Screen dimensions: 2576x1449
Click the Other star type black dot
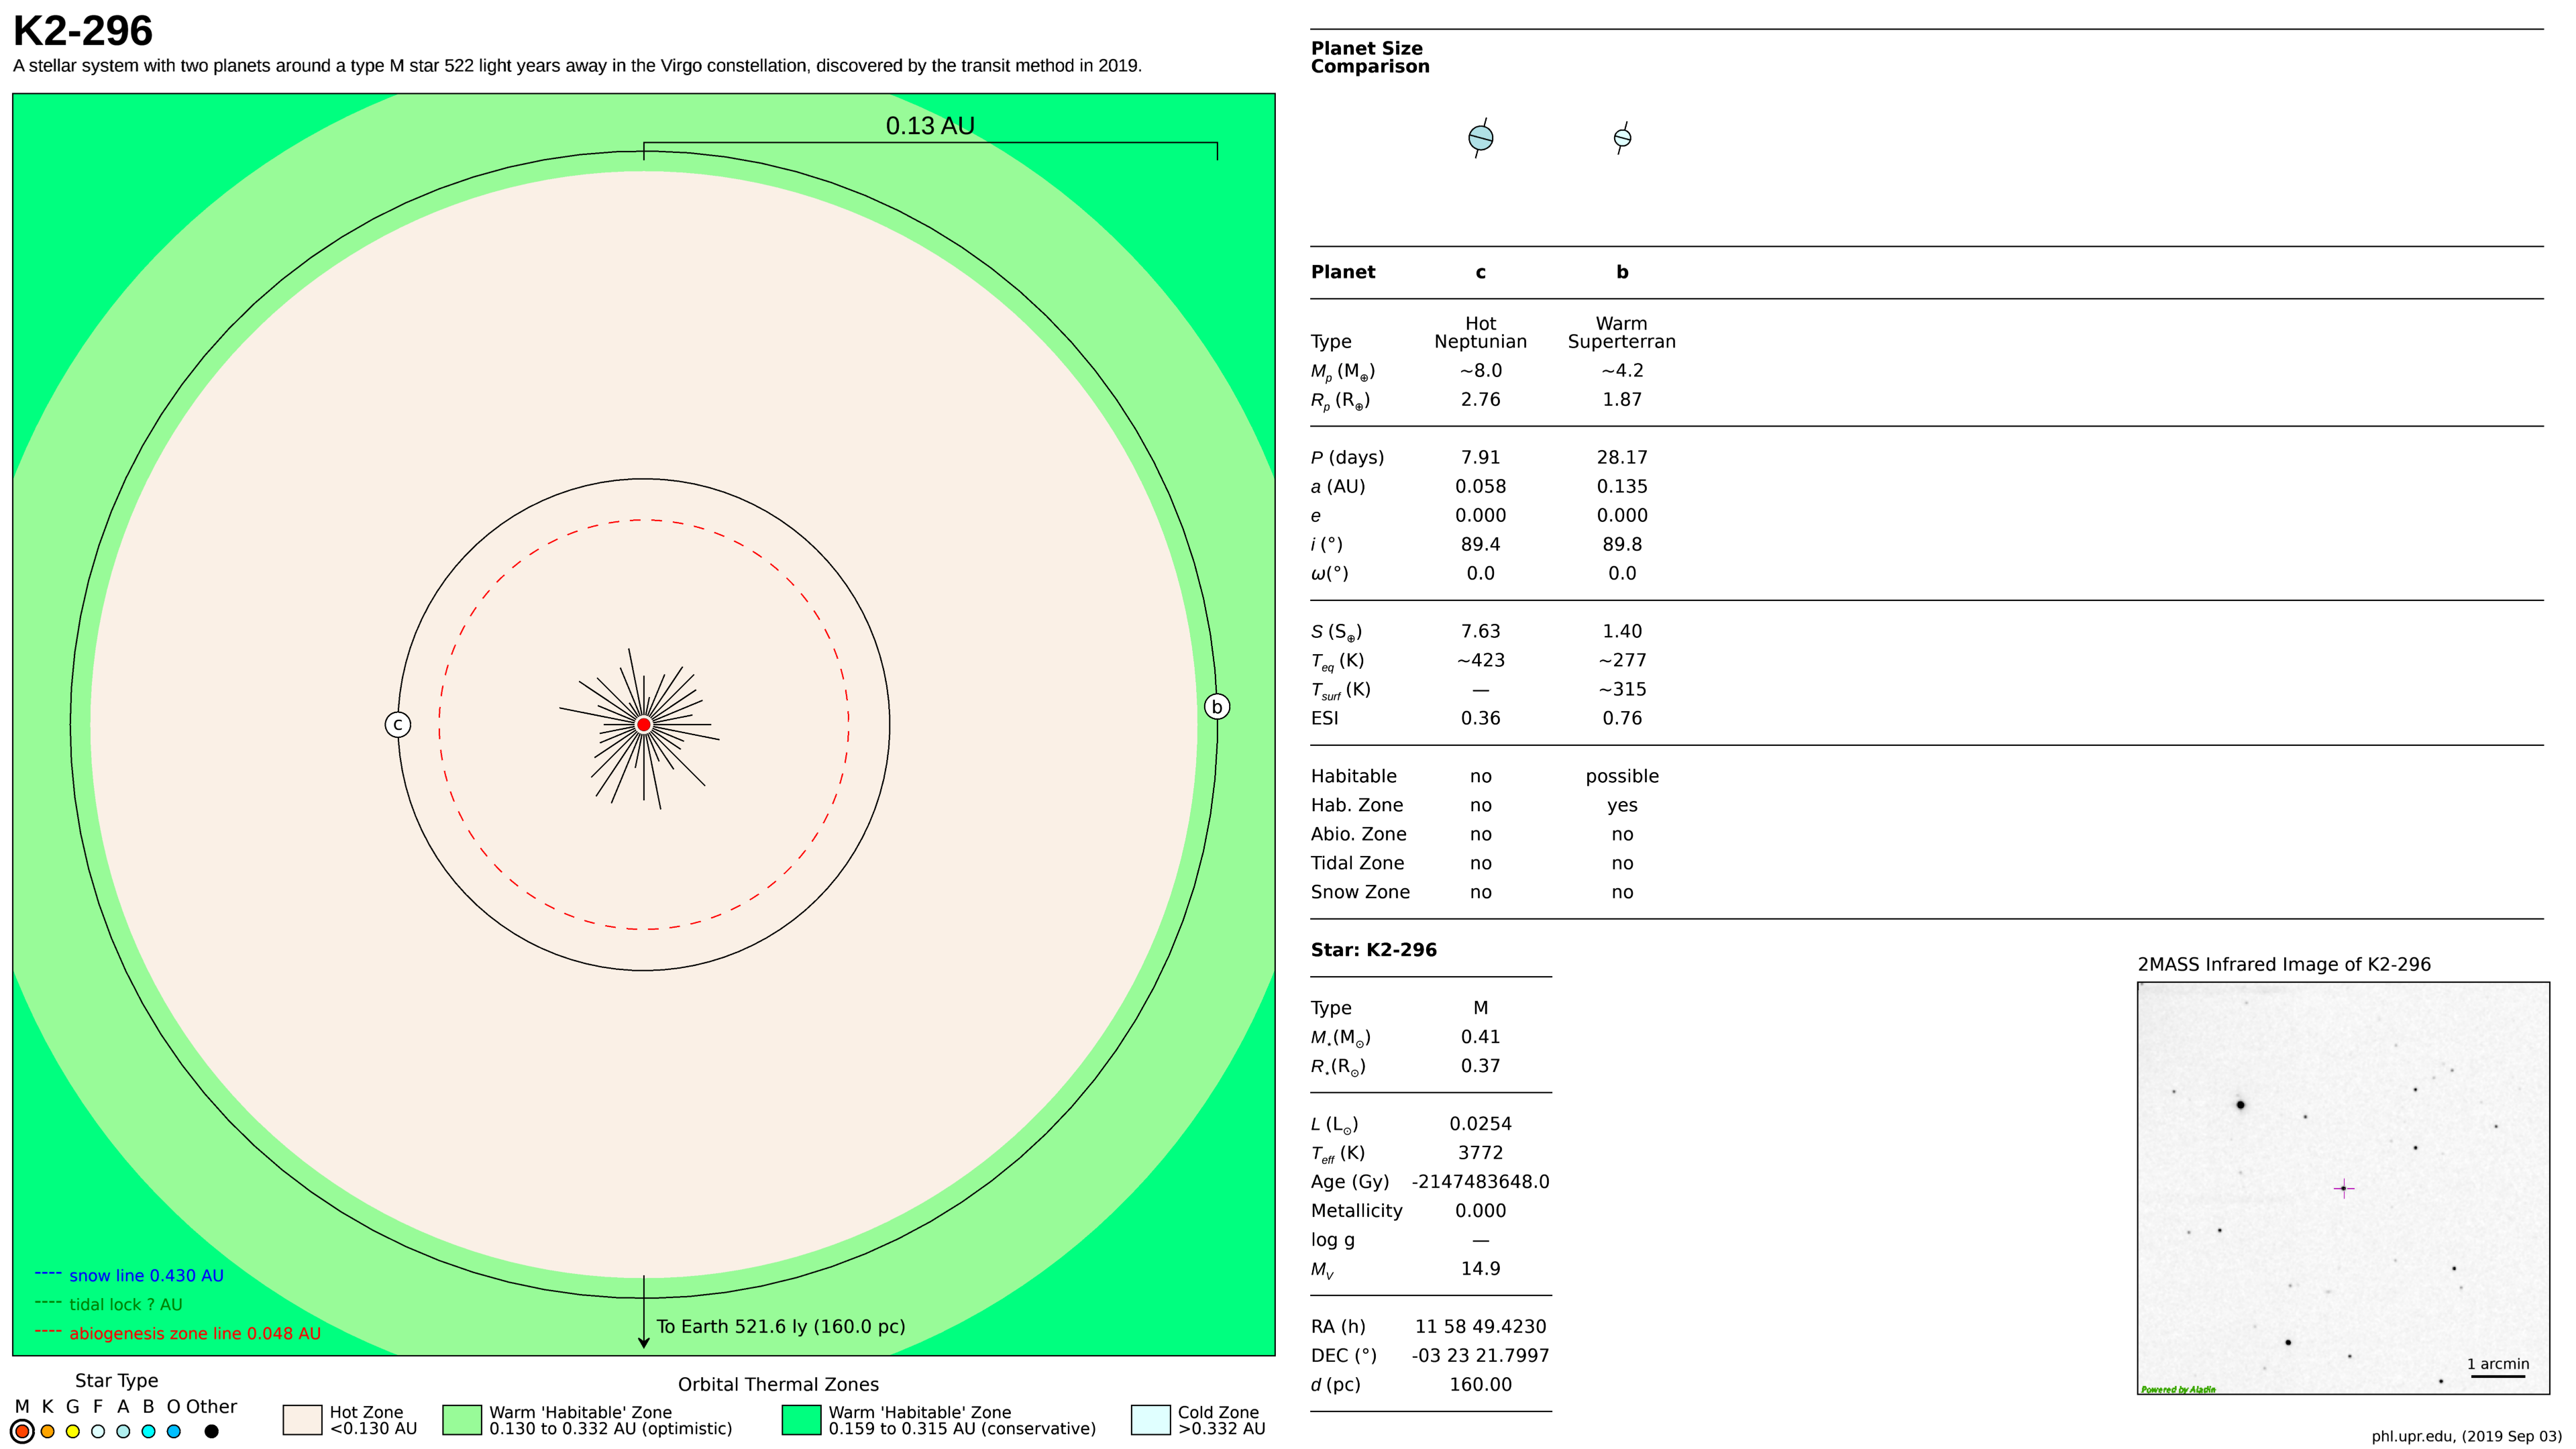tap(211, 1431)
